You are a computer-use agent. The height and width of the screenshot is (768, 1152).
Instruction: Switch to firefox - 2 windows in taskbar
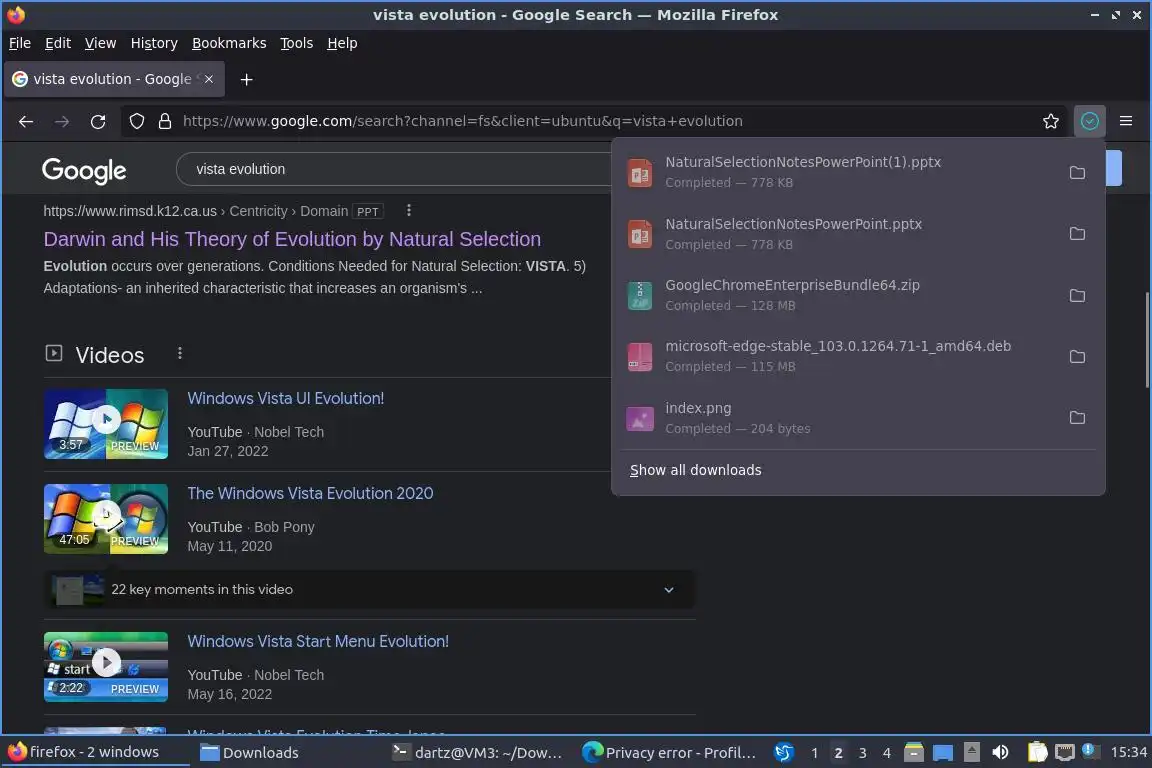pyautogui.click(x=96, y=752)
